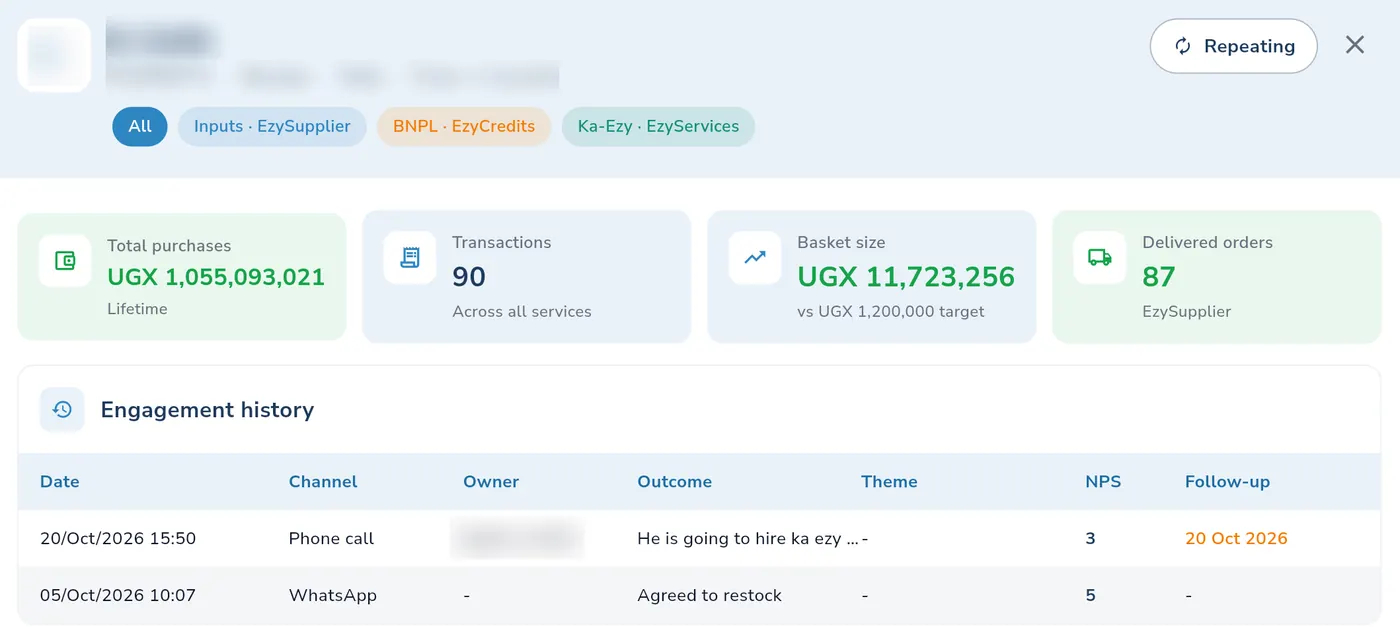
Task: Click the Channel column header
Action: tap(323, 481)
